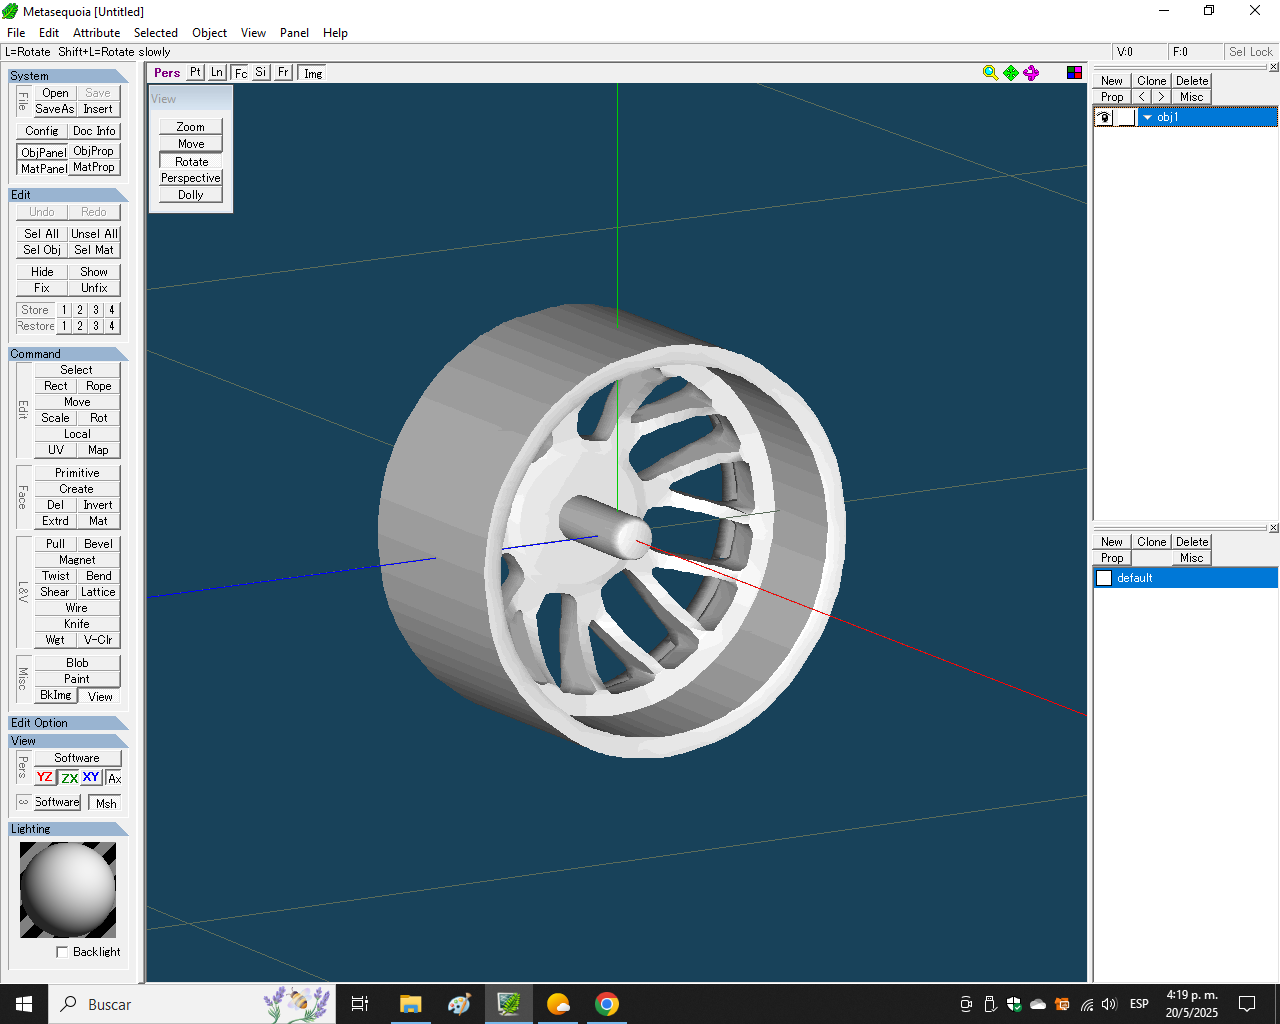1280x1024 pixels.
Task: Click the Primitive command button
Action: (x=77, y=473)
